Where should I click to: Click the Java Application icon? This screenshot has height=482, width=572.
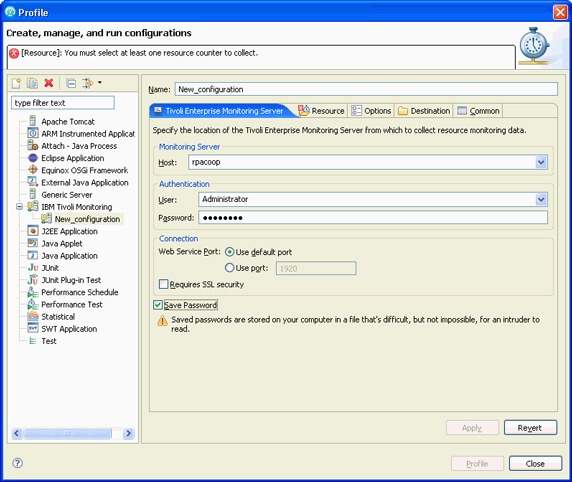pyautogui.click(x=33, y=255)
